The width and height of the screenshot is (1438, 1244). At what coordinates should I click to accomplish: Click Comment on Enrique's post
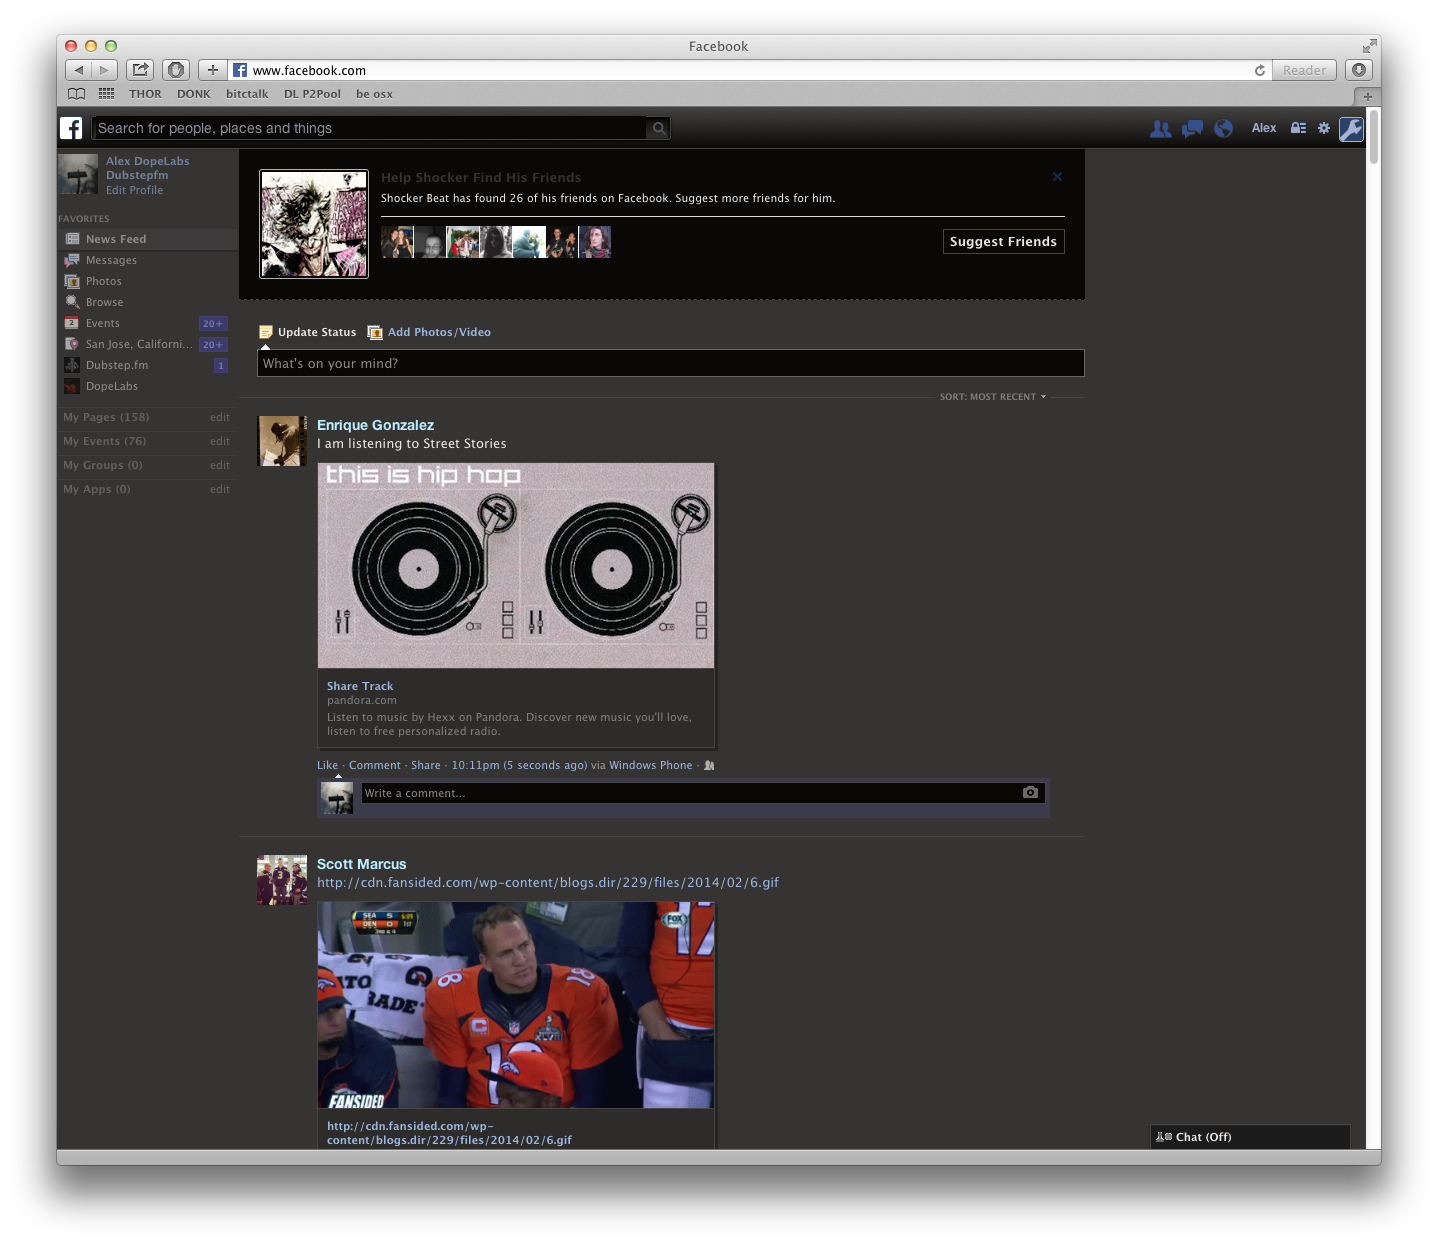[x=374, y=765]
